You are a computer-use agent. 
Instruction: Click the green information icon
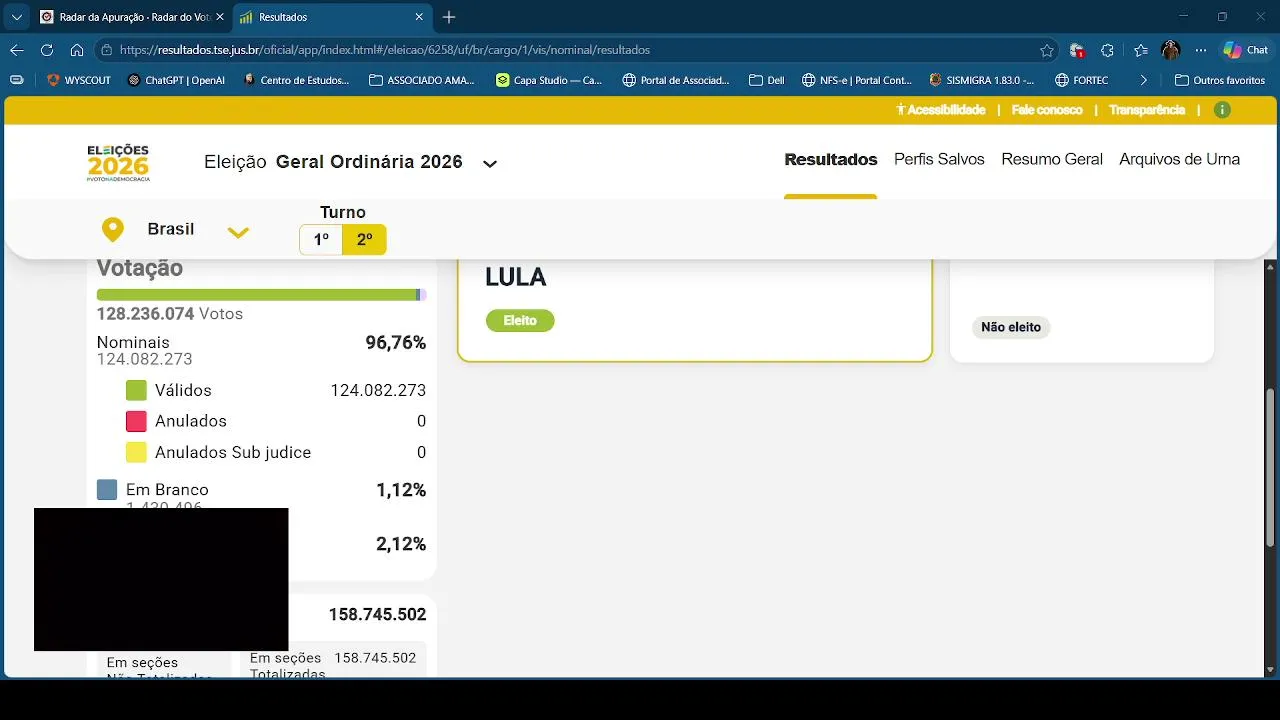[x=1222, y=110]
